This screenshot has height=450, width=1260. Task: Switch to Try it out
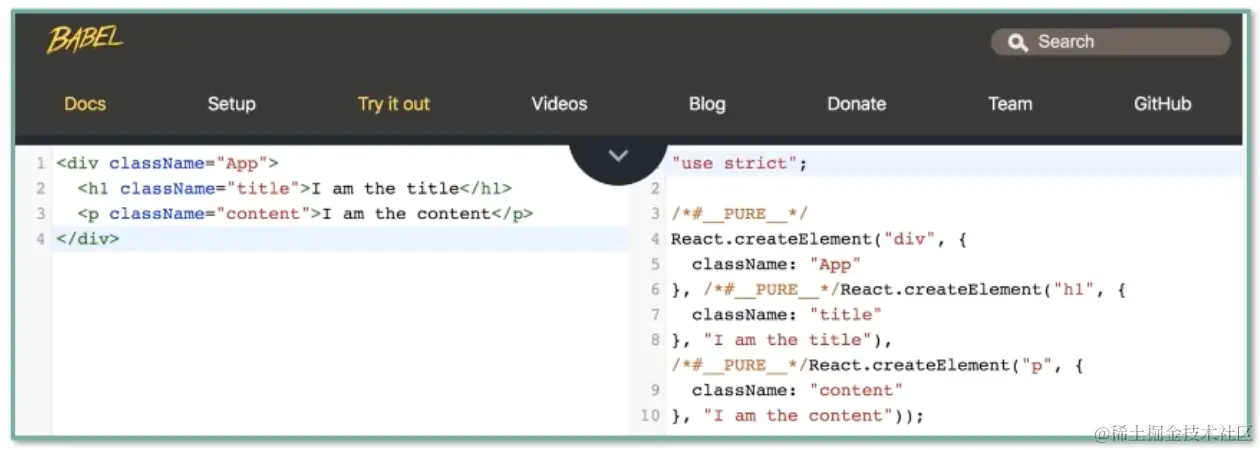[394, 104]
